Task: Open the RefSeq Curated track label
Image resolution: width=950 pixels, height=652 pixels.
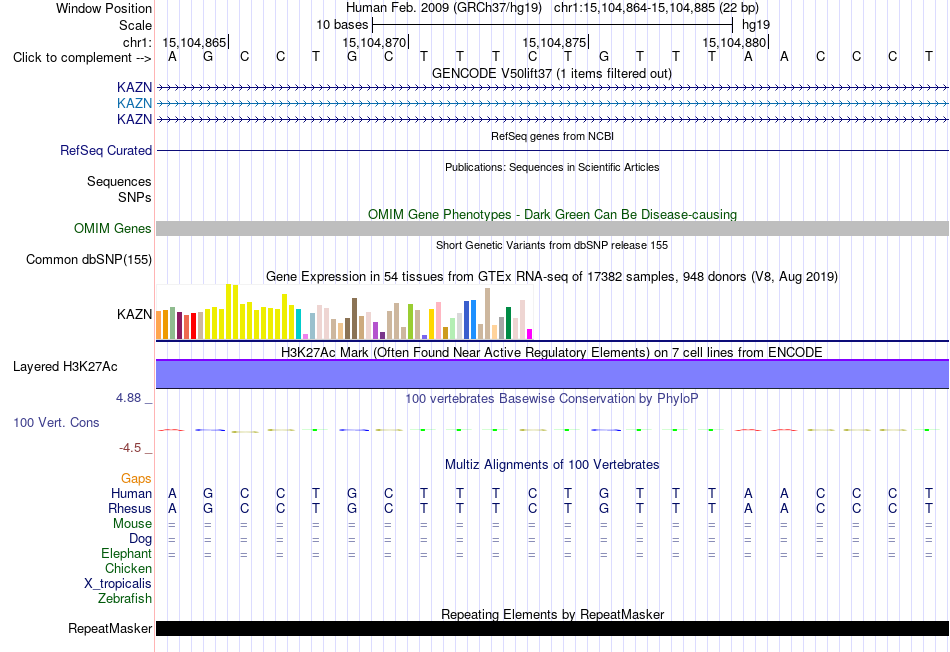Action: [x=105, y=150]
